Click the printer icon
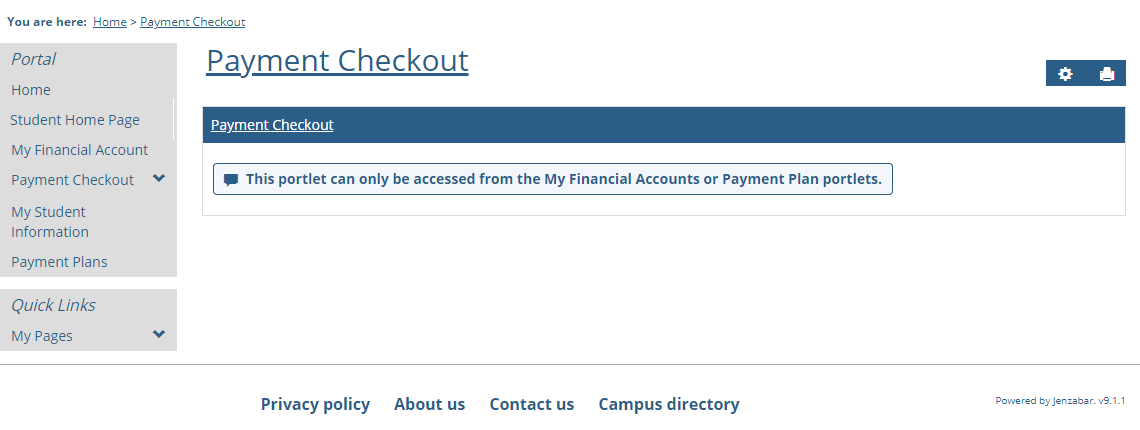 (1106, 74)
